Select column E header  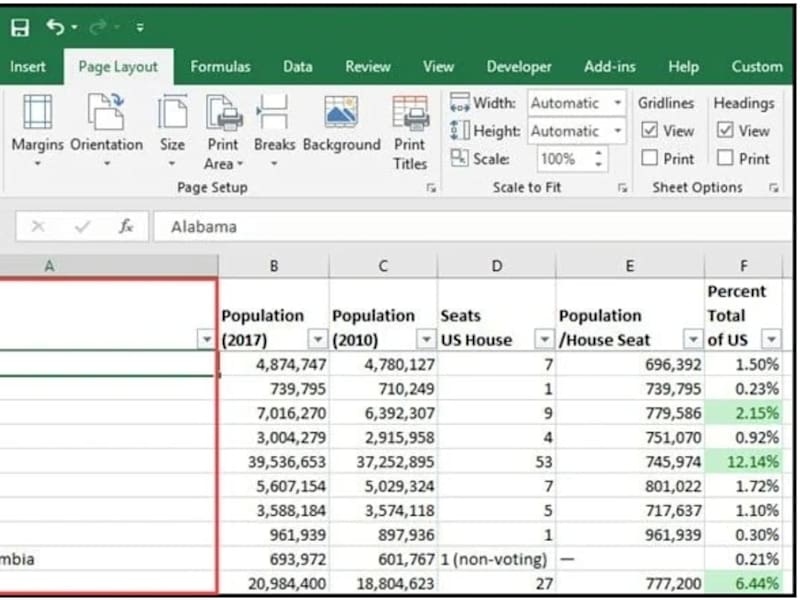click(630, 266)
